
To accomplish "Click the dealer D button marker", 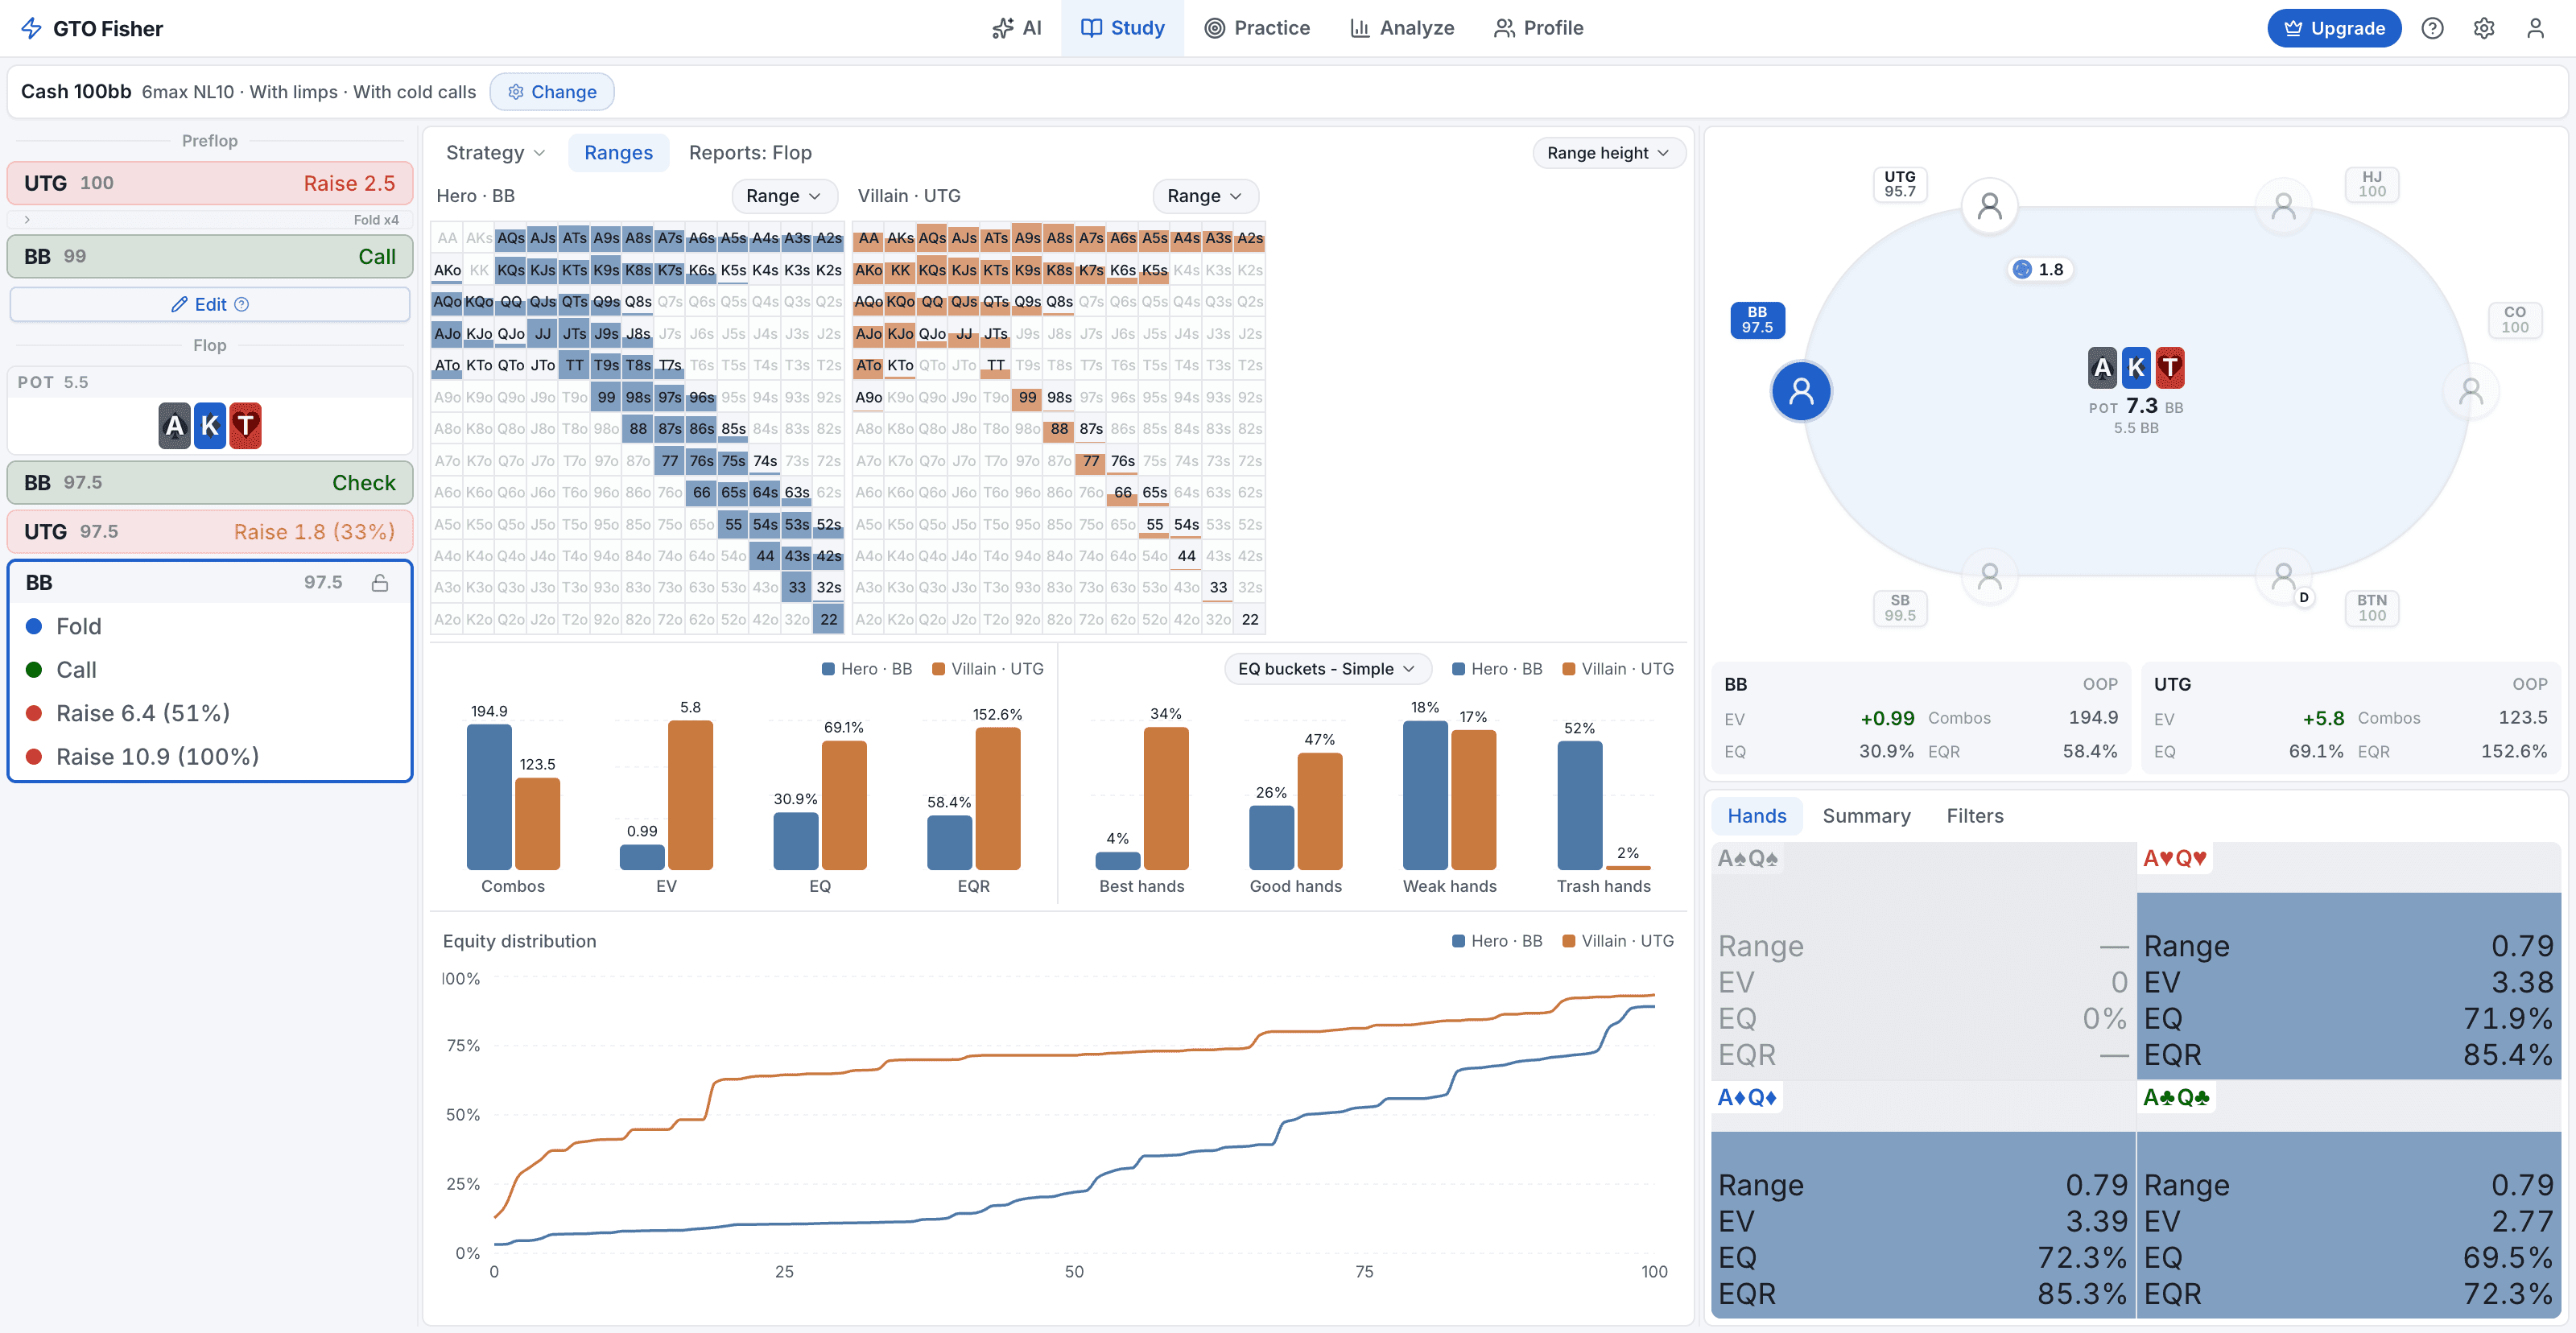I will click(2304, 597).
